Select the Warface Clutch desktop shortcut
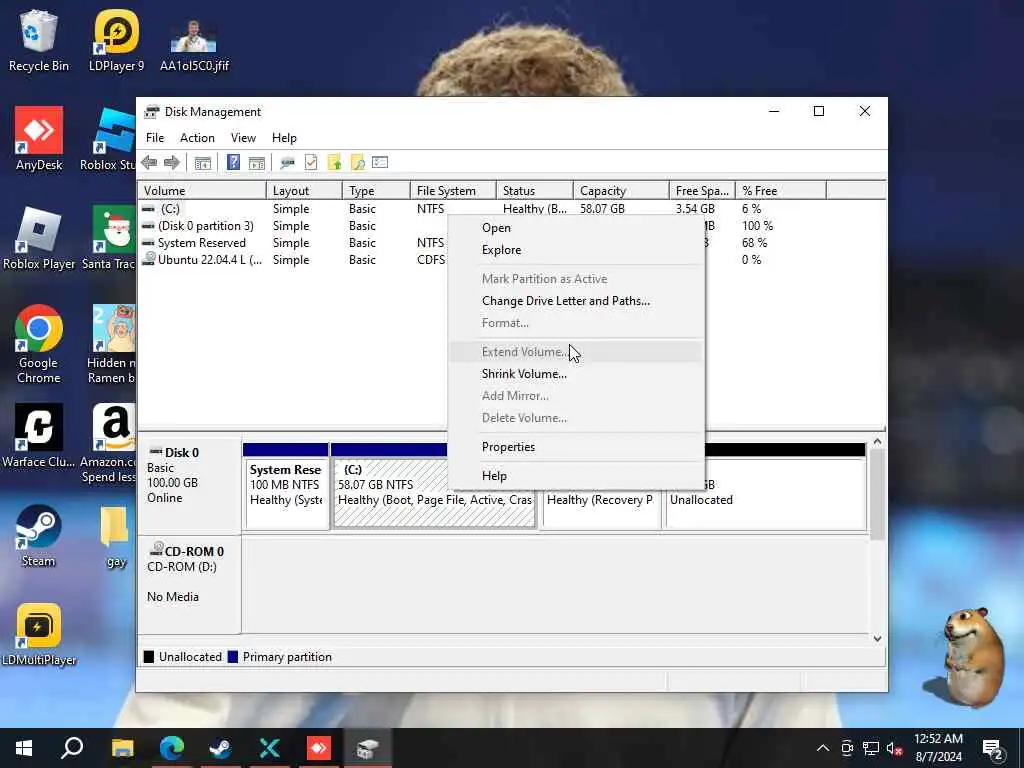The image size is (1024, 768). tap(39, 436)
